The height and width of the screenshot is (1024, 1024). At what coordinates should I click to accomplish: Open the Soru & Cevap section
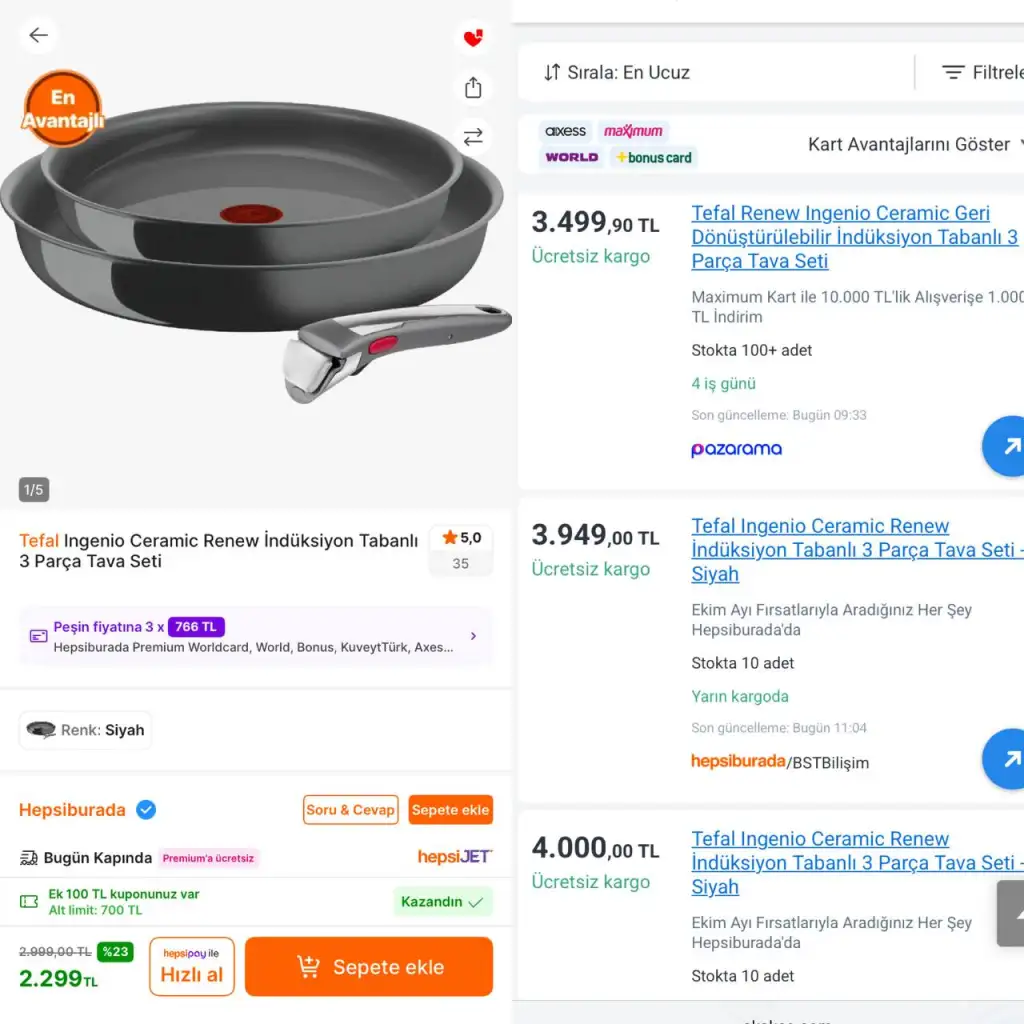tap(350, 810)
